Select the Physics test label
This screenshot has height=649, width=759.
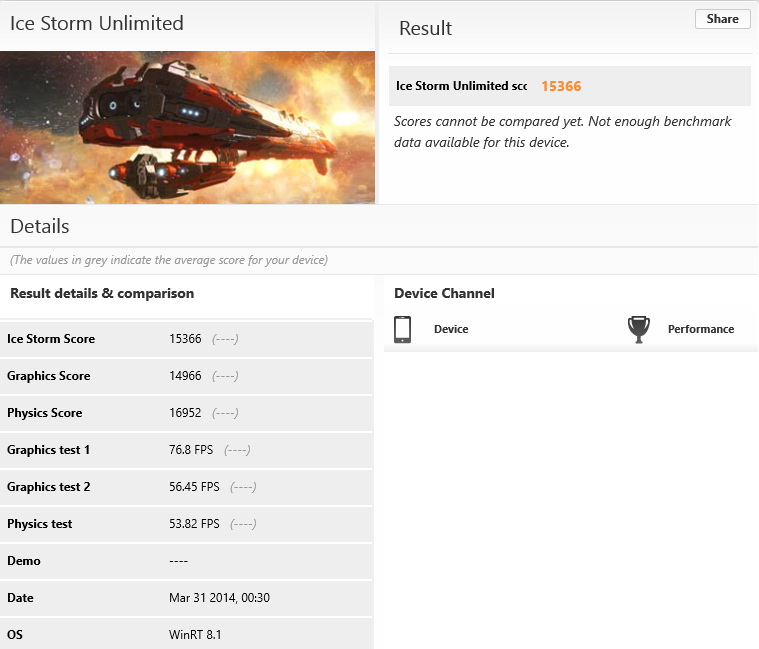40,524
